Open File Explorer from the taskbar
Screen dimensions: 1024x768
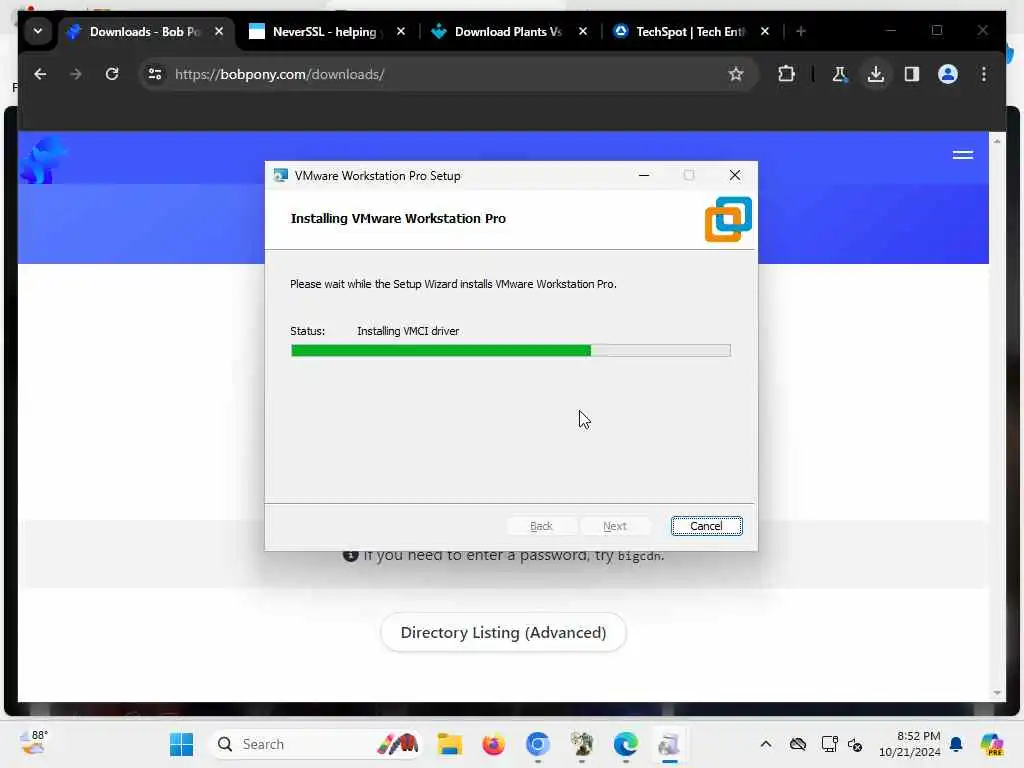pyautogui.click(x=449, y=744)
